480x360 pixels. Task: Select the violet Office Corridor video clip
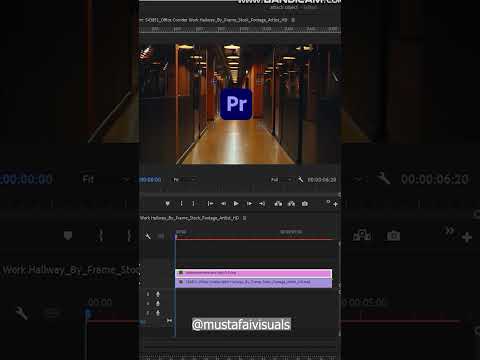coord(254,282)
